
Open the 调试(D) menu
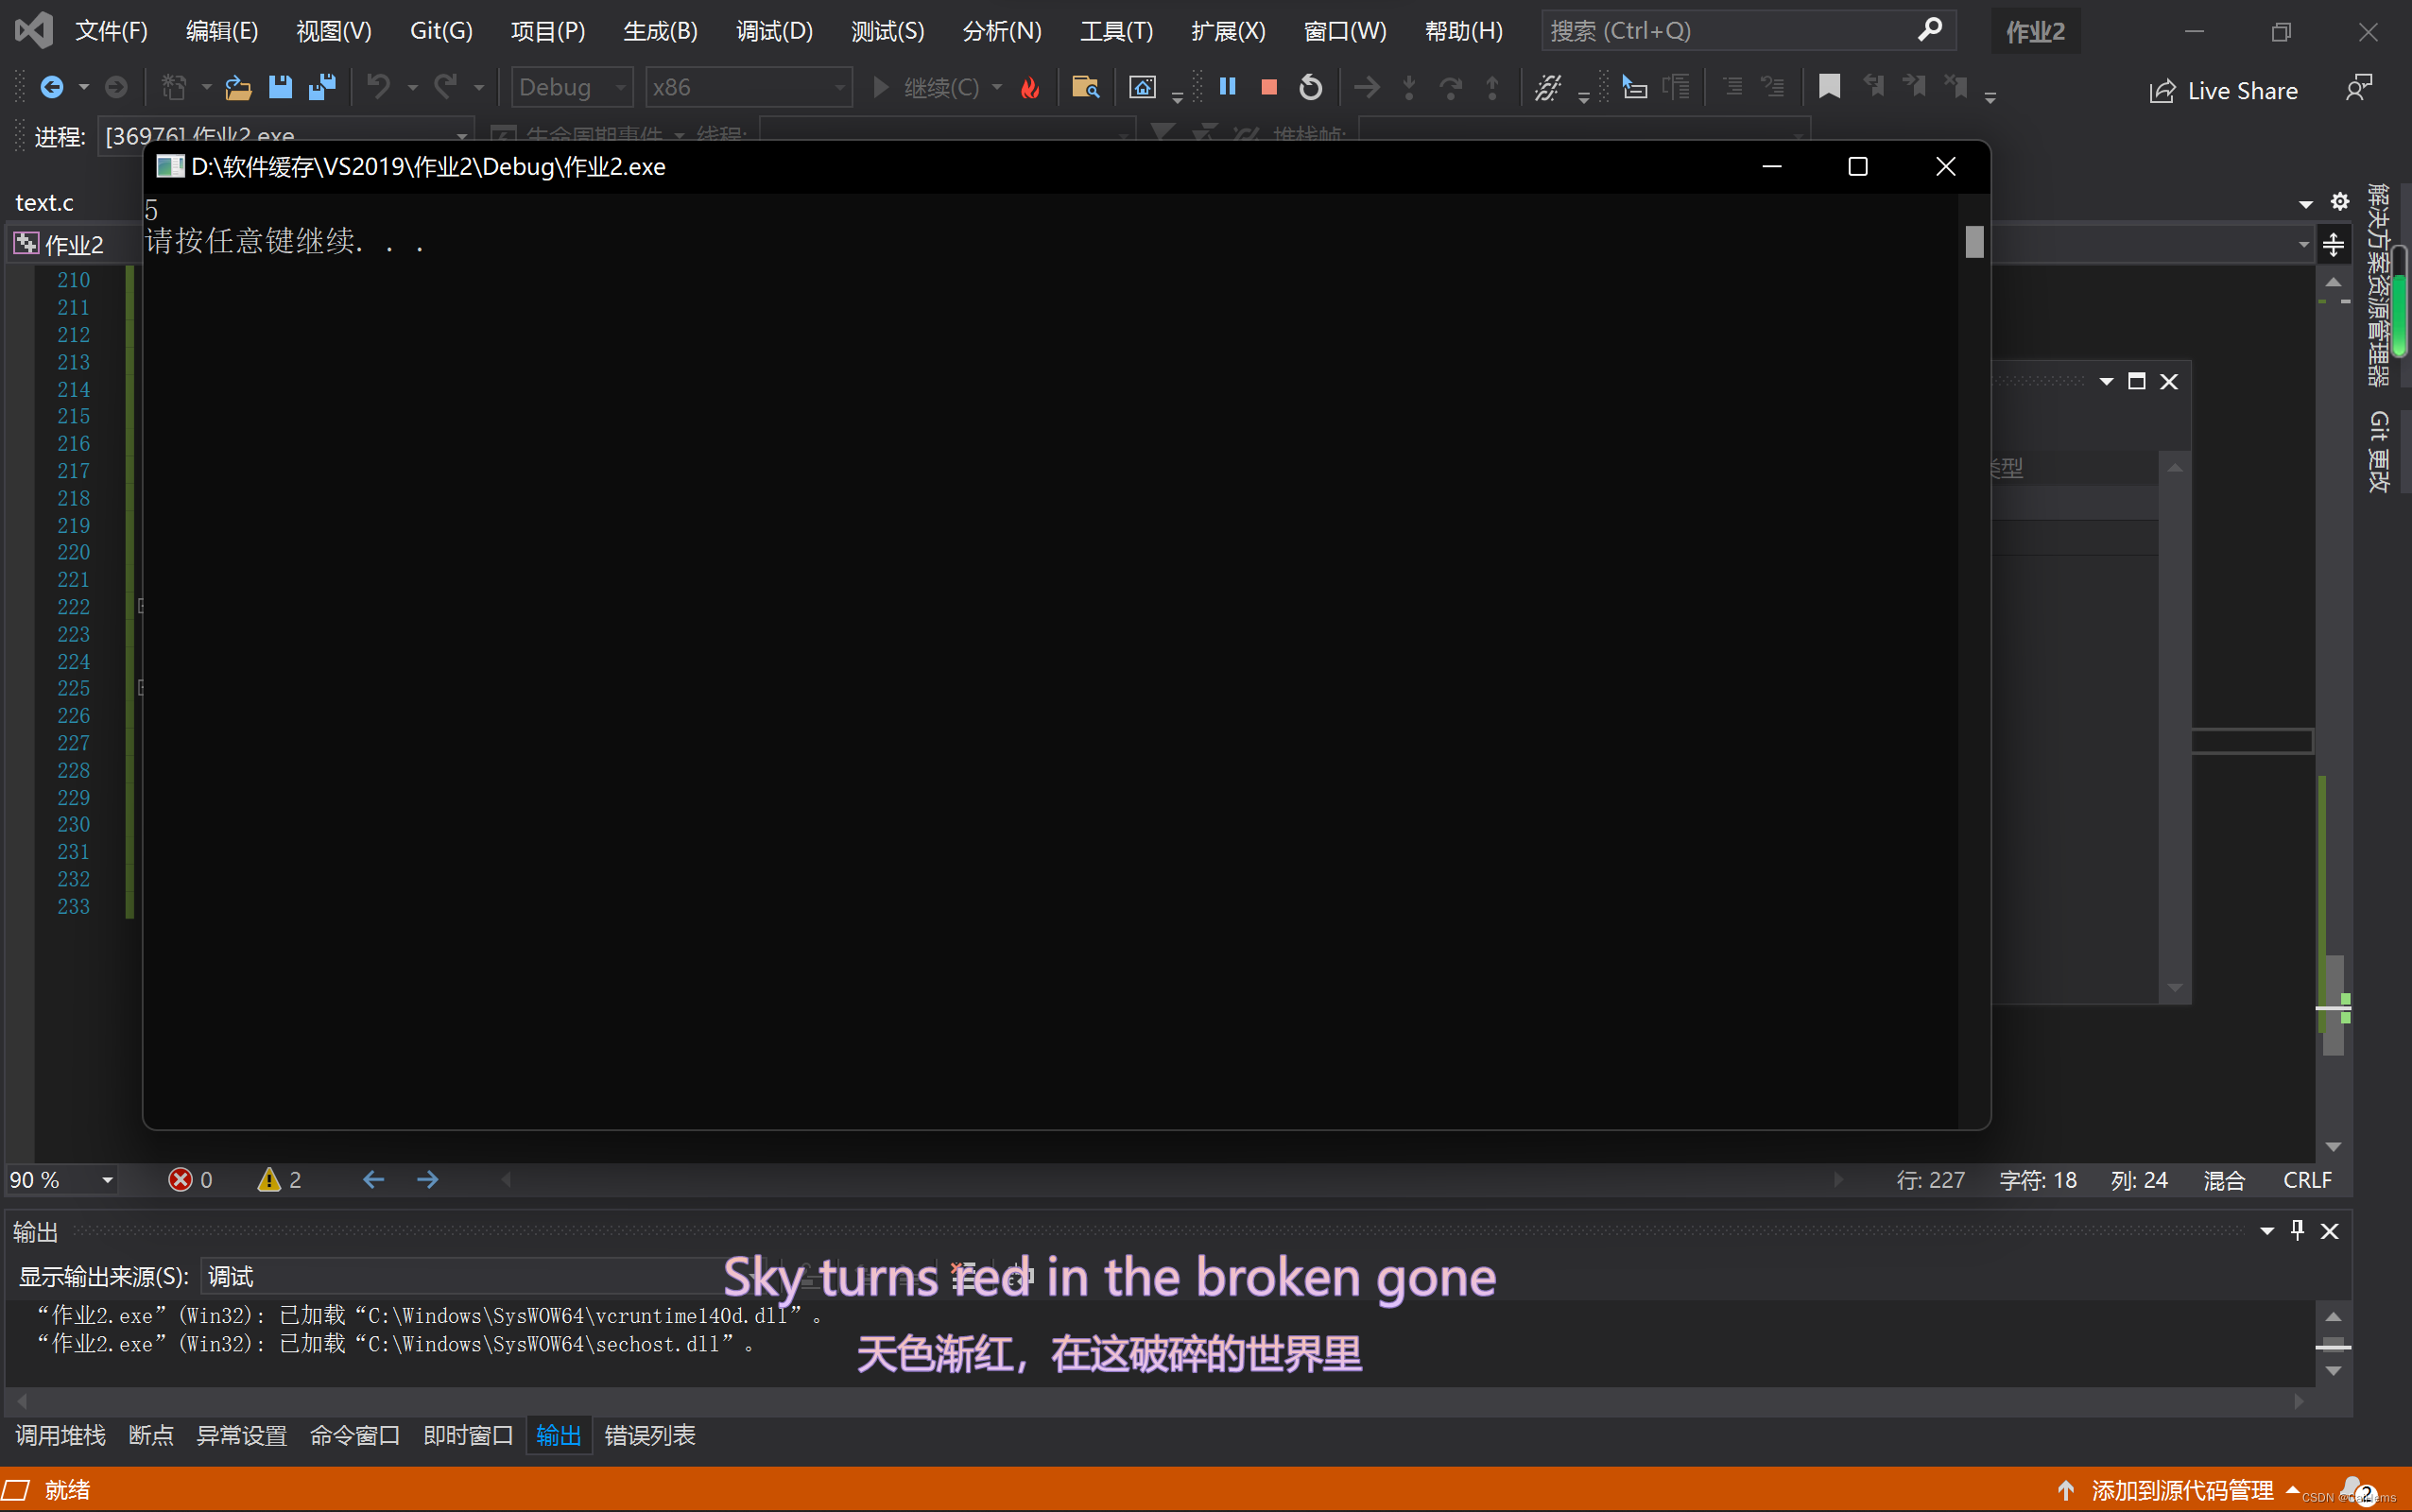[773, 31]
